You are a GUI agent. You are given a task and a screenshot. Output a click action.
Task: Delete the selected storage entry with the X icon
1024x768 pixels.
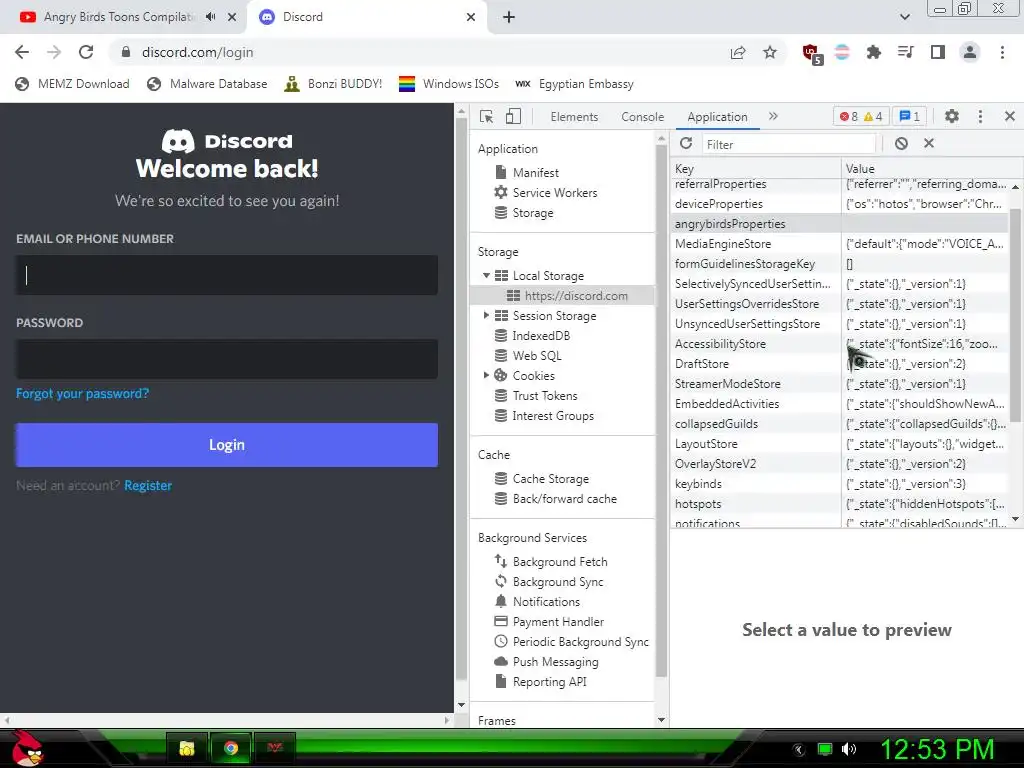pyautogui.click(x=929, y=144)
